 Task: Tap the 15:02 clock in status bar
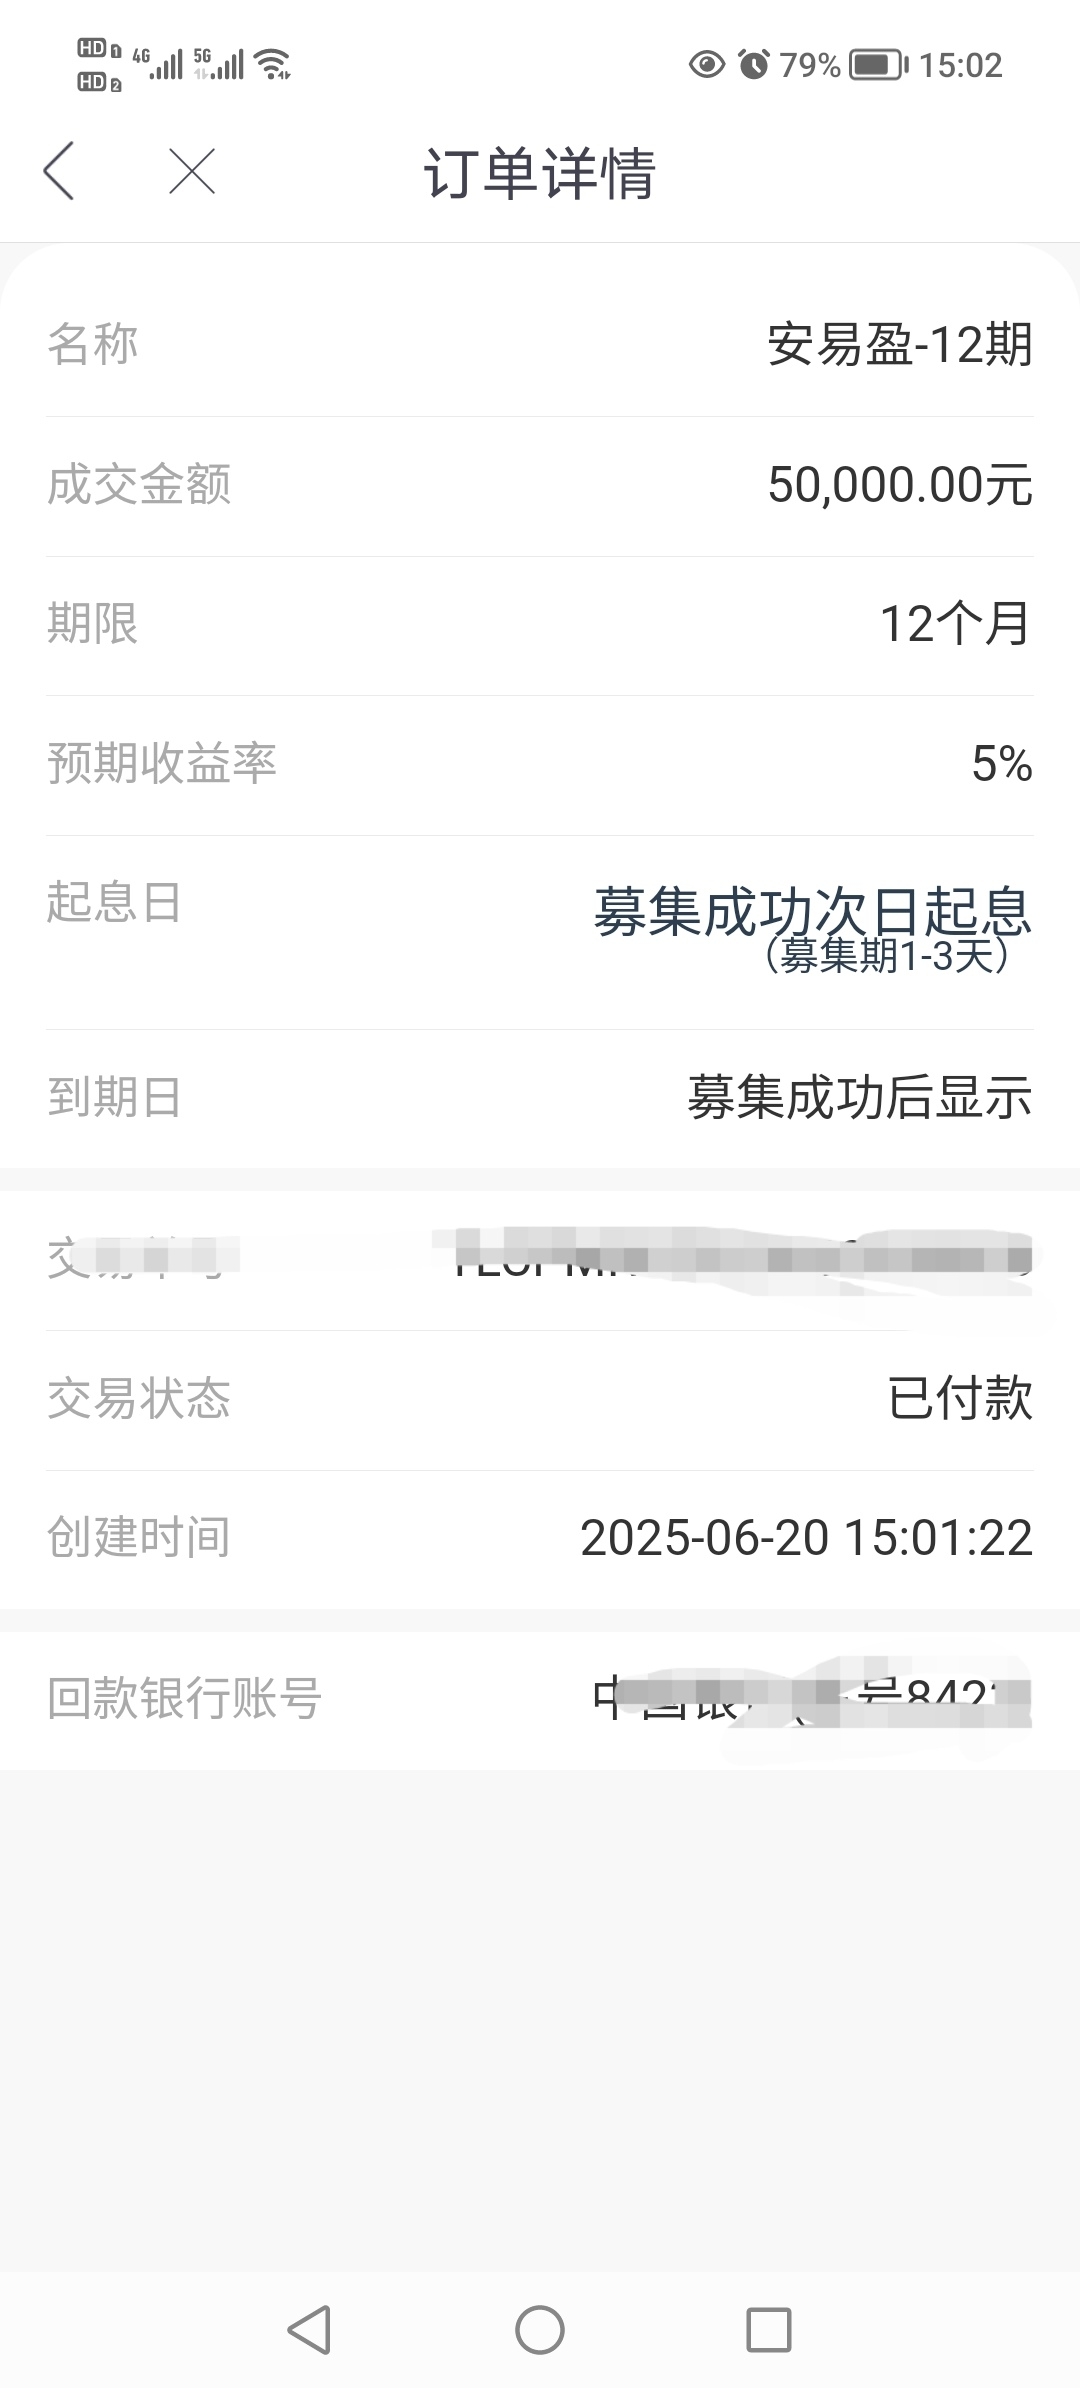(x=960, y=65)
